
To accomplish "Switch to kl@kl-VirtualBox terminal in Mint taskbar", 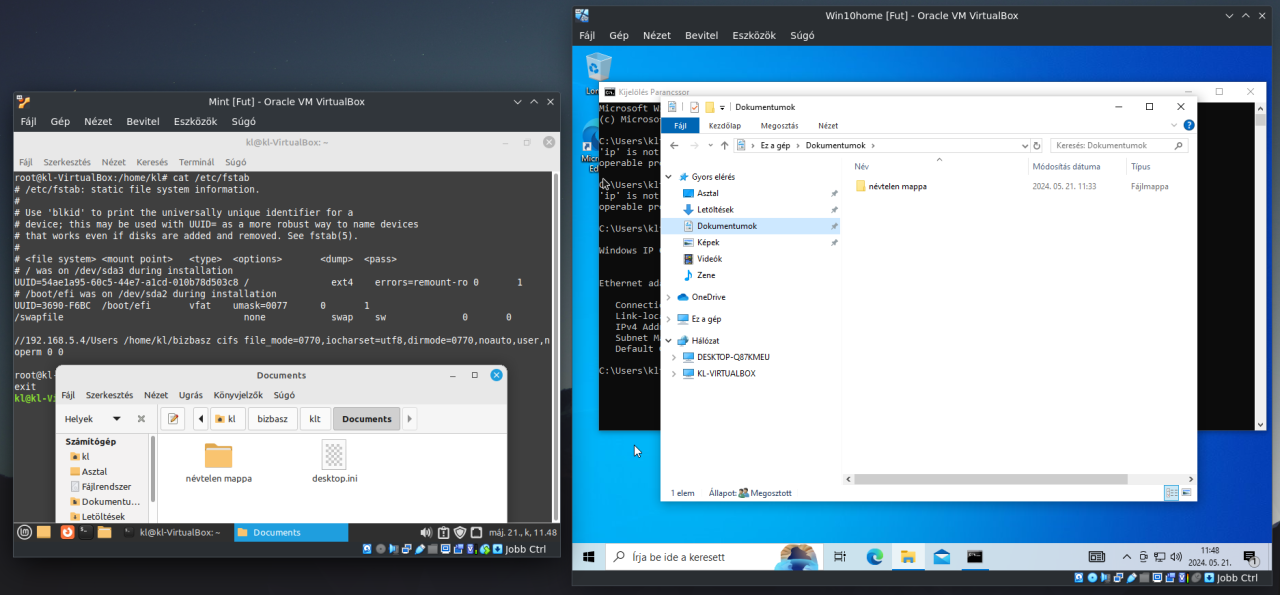I will (x=172, y=532).
